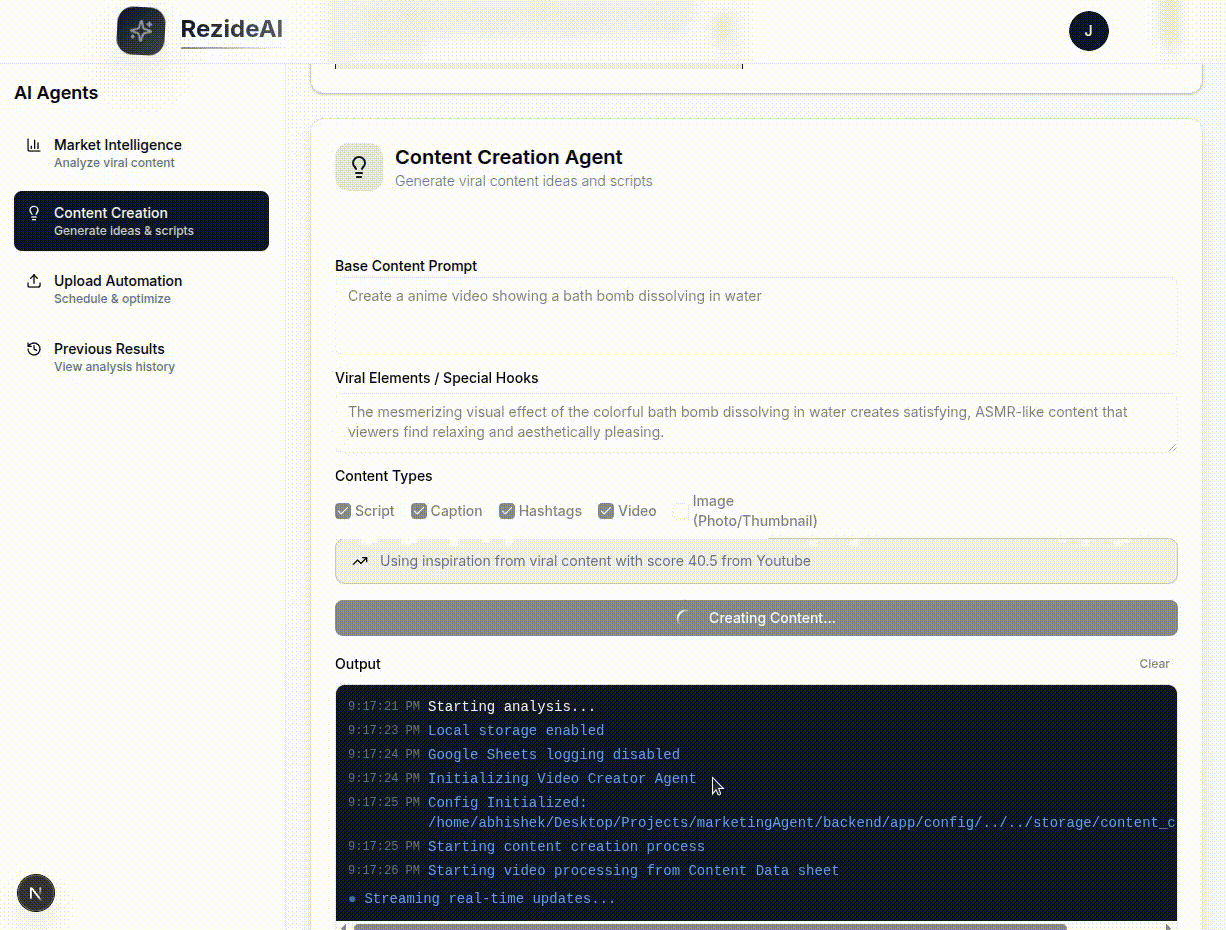The height and width of the screenshot is (930, 1226).
Task: Clear the output log
Action: 1154,663
